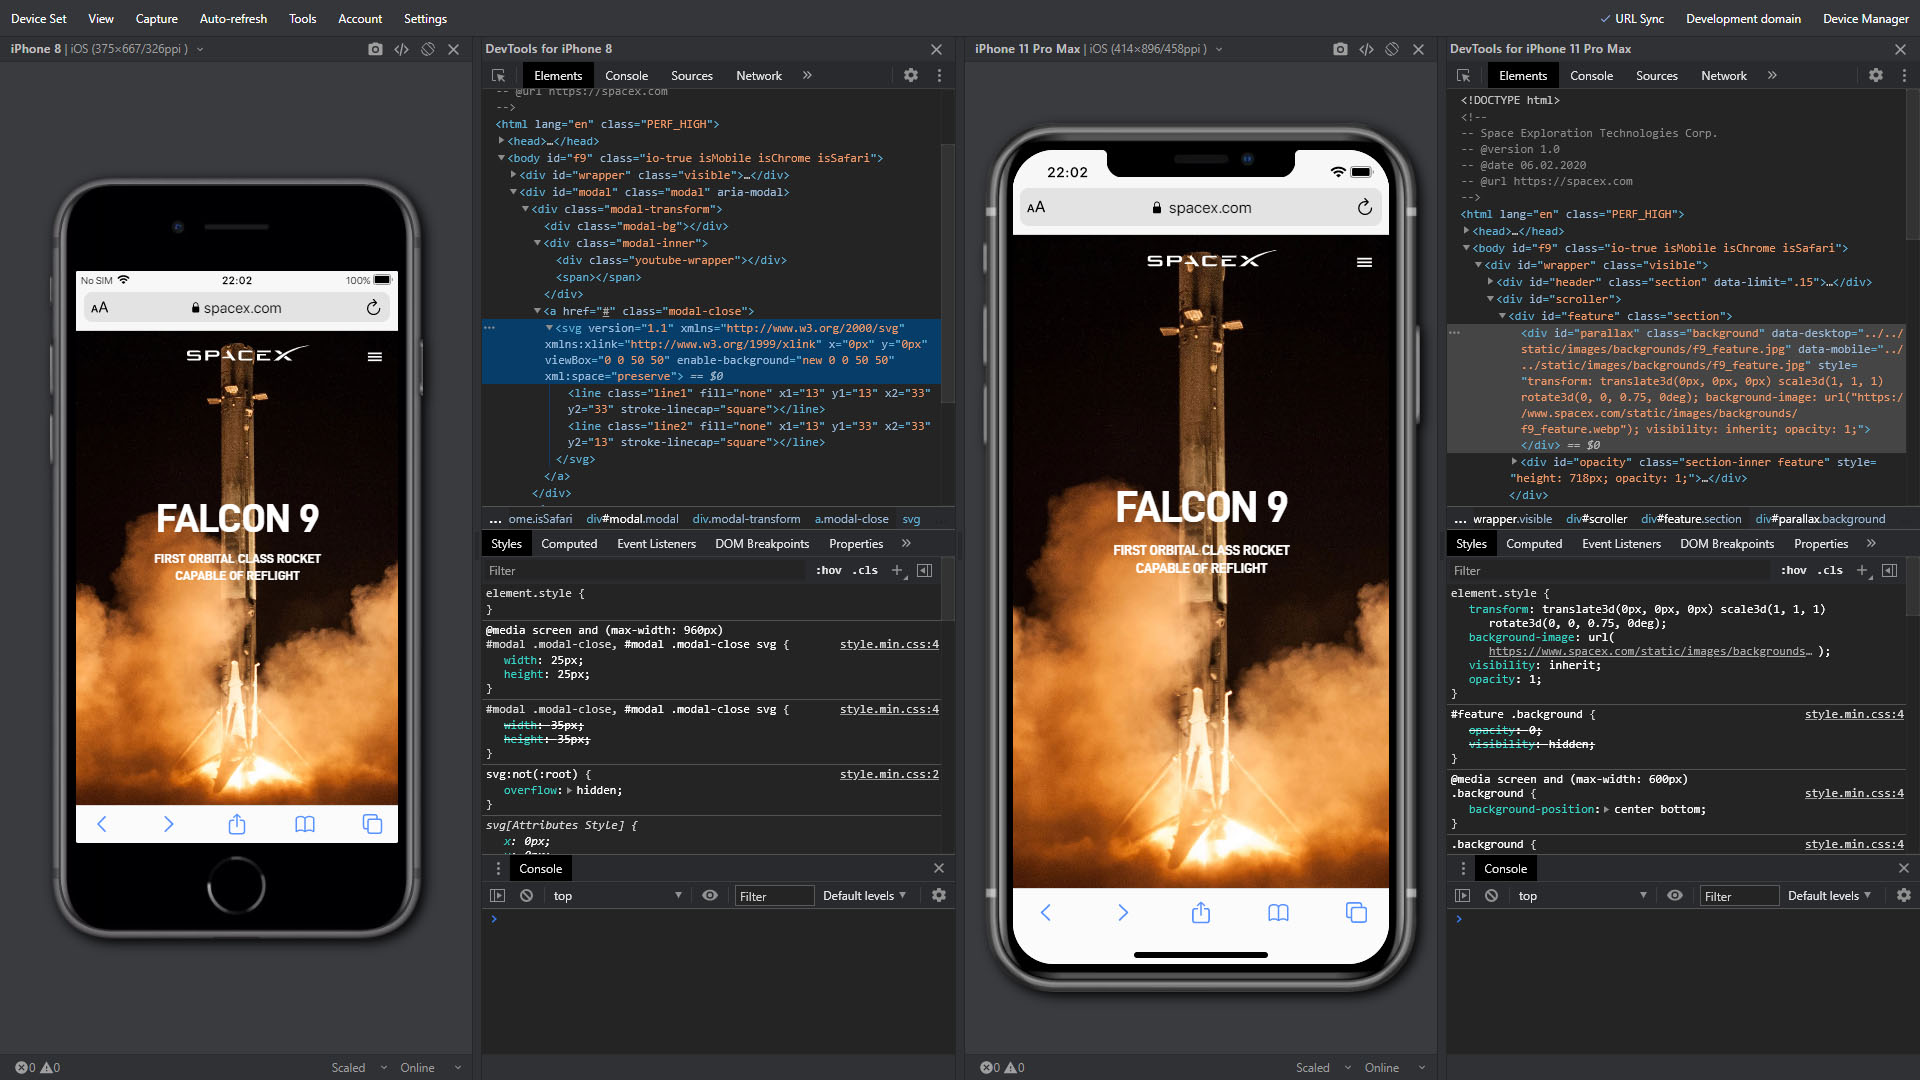Toggle .cls class editor for iPhone 11 styles
Viewport: 1920px width, 1080px height.
[1830, 570]
